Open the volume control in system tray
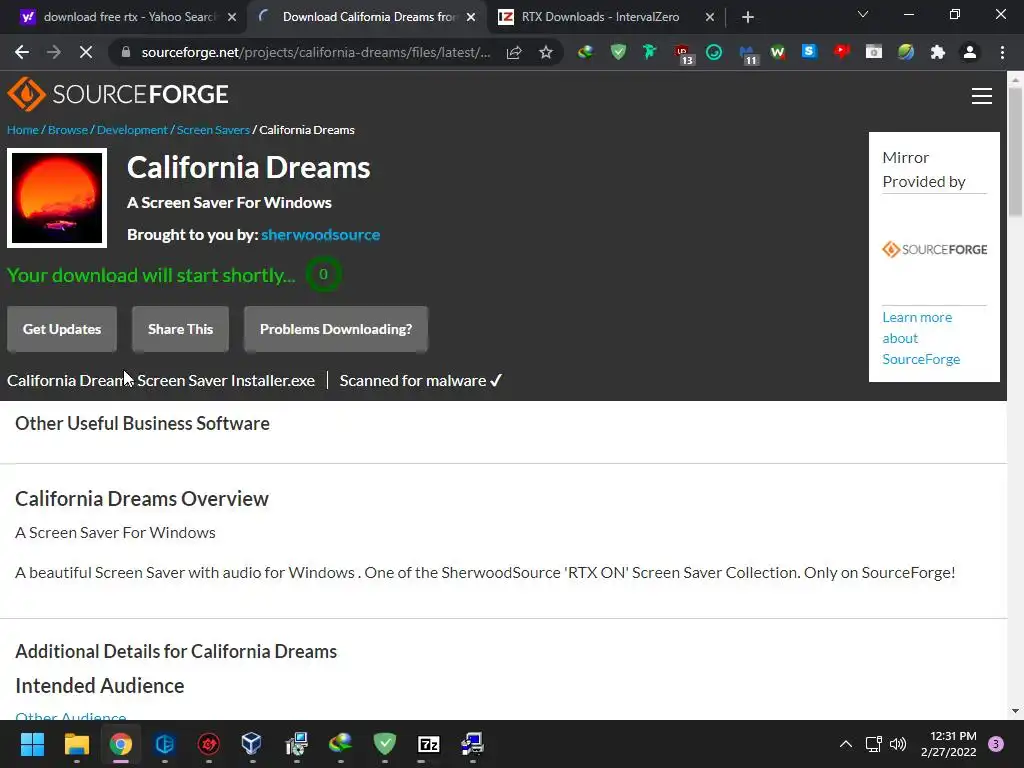The image size is (1024, 768). click(899, 744)
